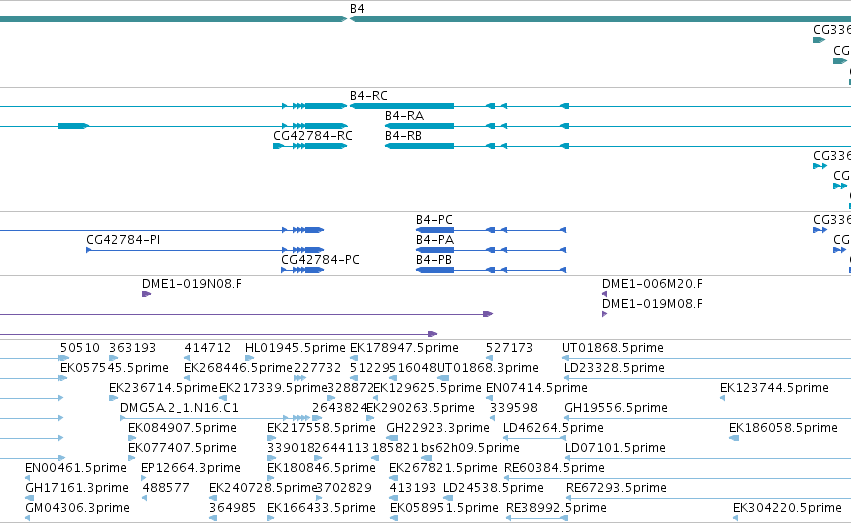Select the B4-PB protein label
Image resolution: width=851 pixels, height=523 pixels.
(x=434, y=260)
